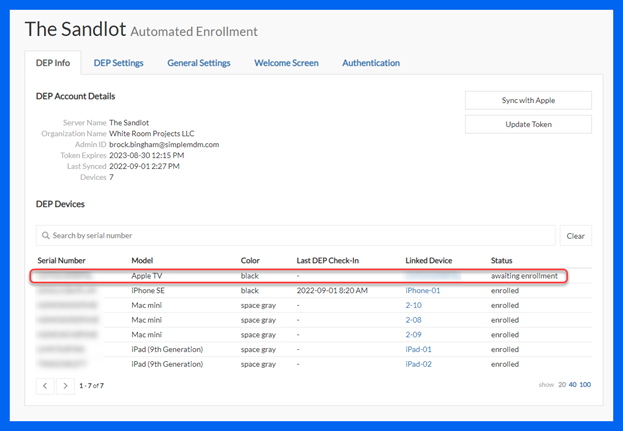Viewport: 623px width, 431px height.
Task: Click enrolled status in iPhone-01 row
Action: point(505,290)
